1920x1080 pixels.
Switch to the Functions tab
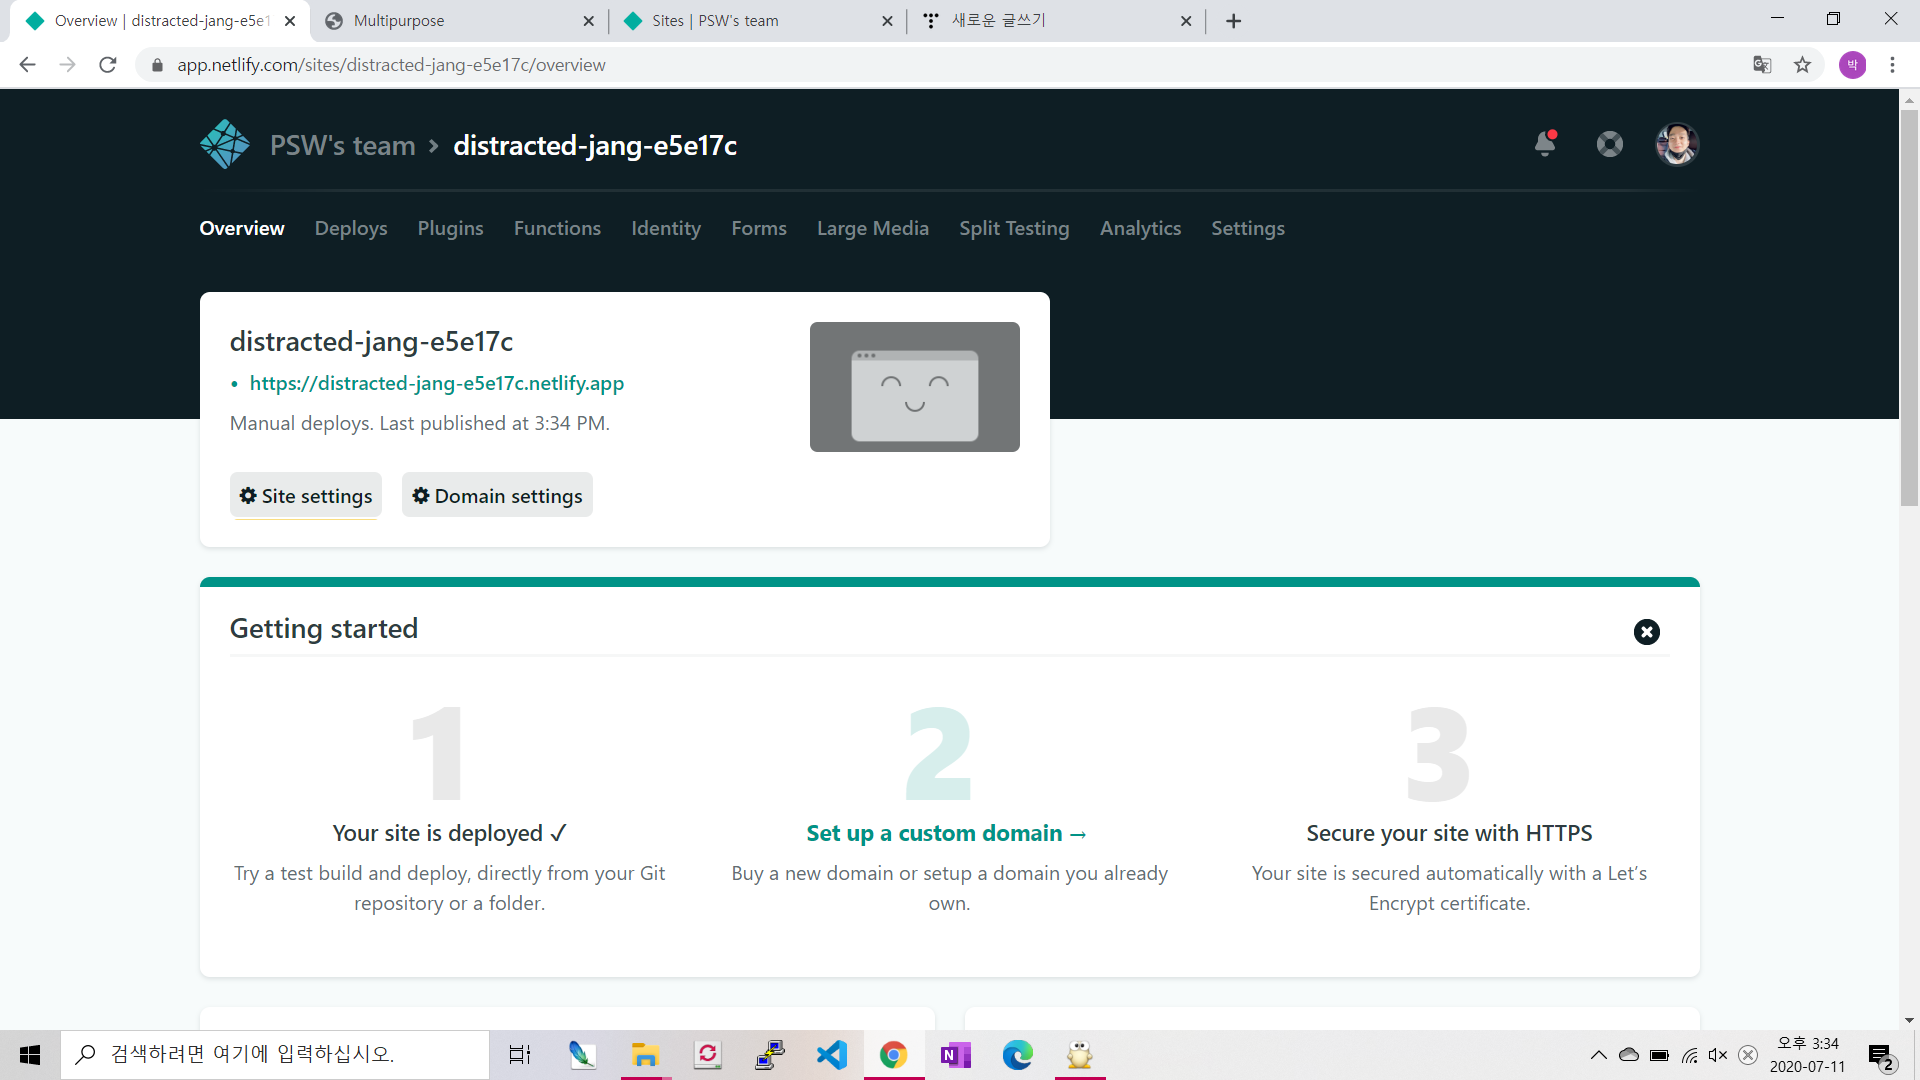tap(557, 228)
